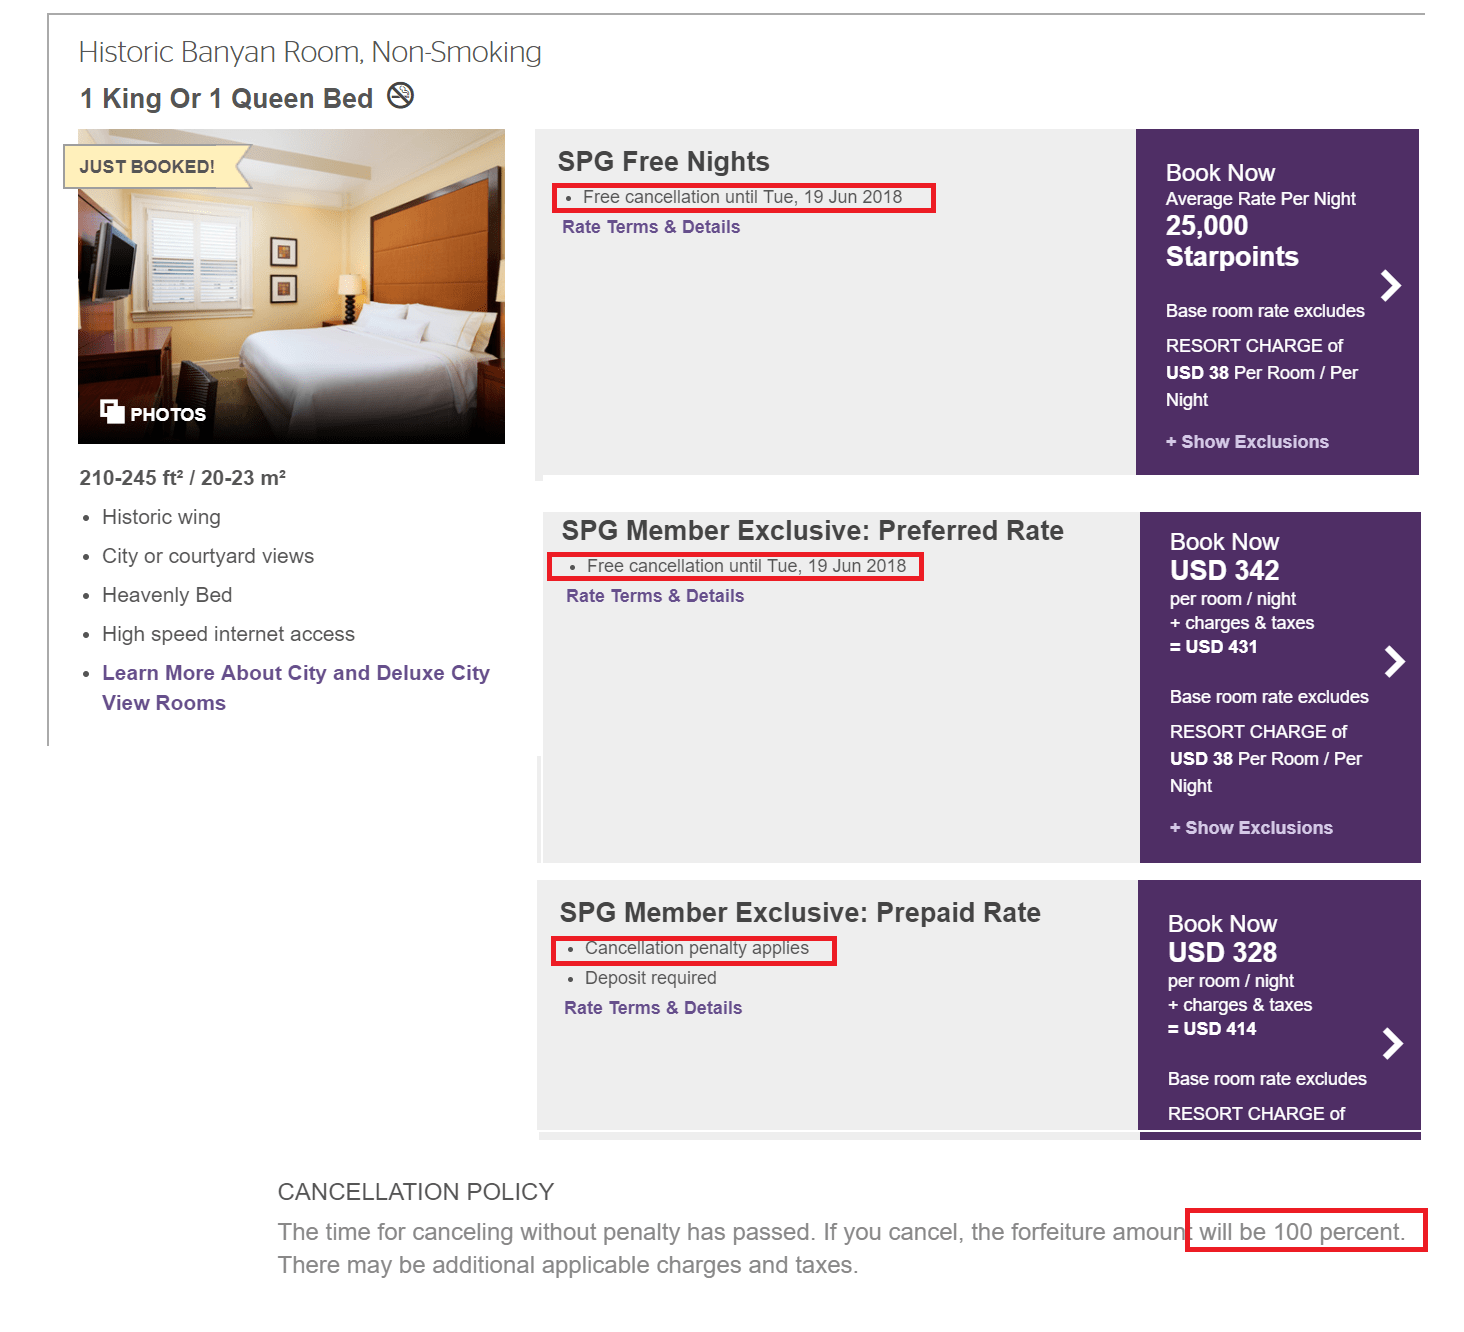Click the Heavenly Bed bullet
The height and width of the screenshot is (1332, 1464).
coord(167,595)
